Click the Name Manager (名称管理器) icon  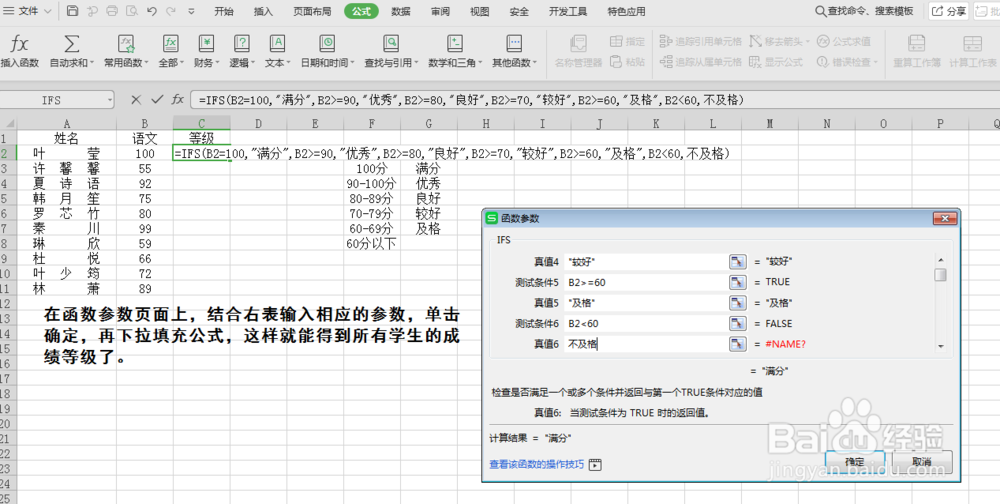[x=578, y=44]
